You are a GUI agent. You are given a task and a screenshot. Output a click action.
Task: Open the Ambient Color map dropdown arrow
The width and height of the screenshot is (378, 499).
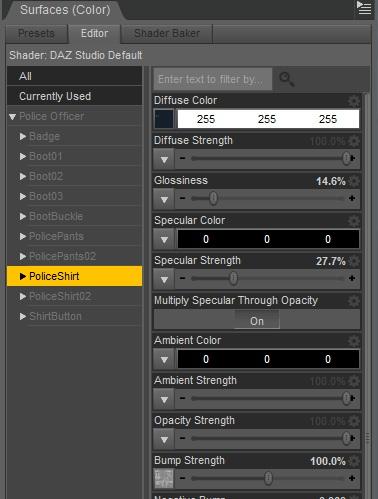(164, 359)
